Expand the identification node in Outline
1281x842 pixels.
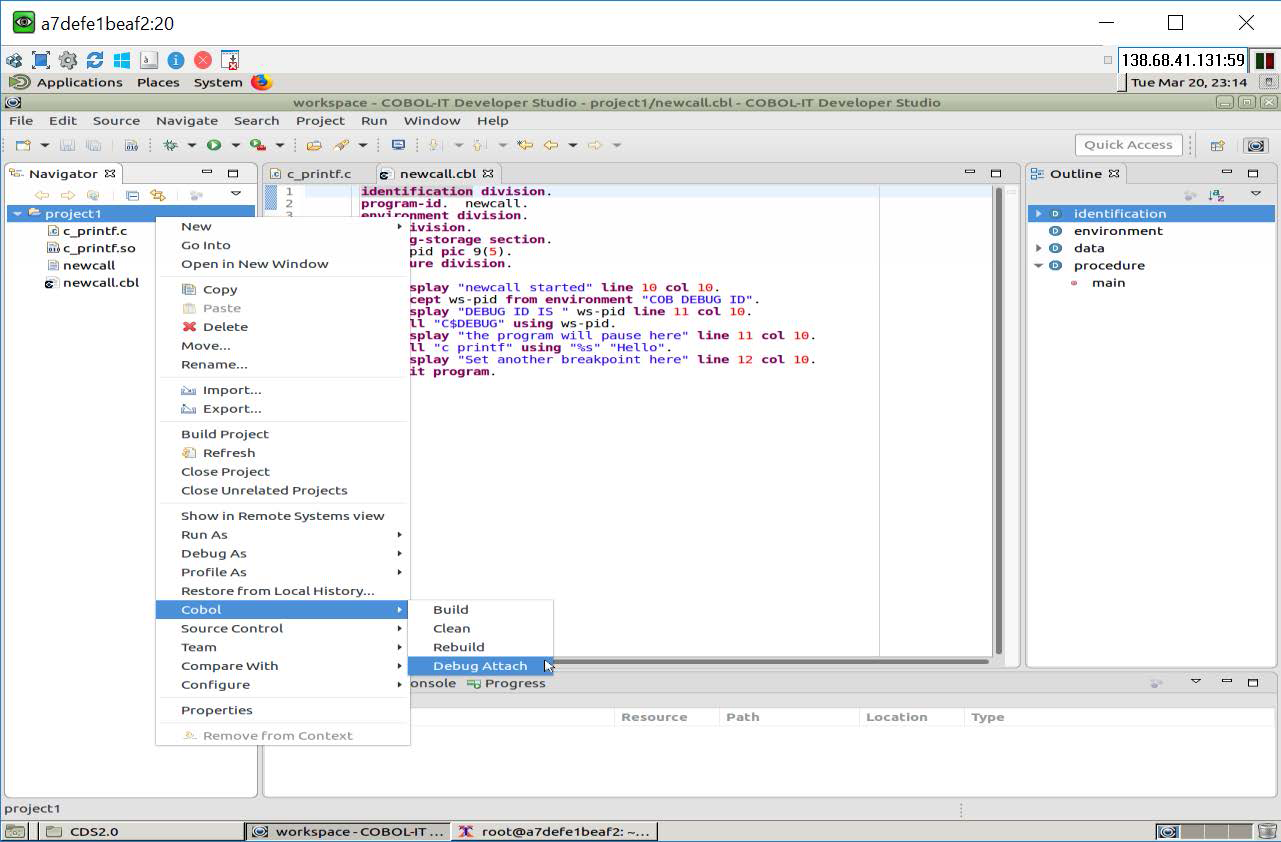pos(1037,213)
